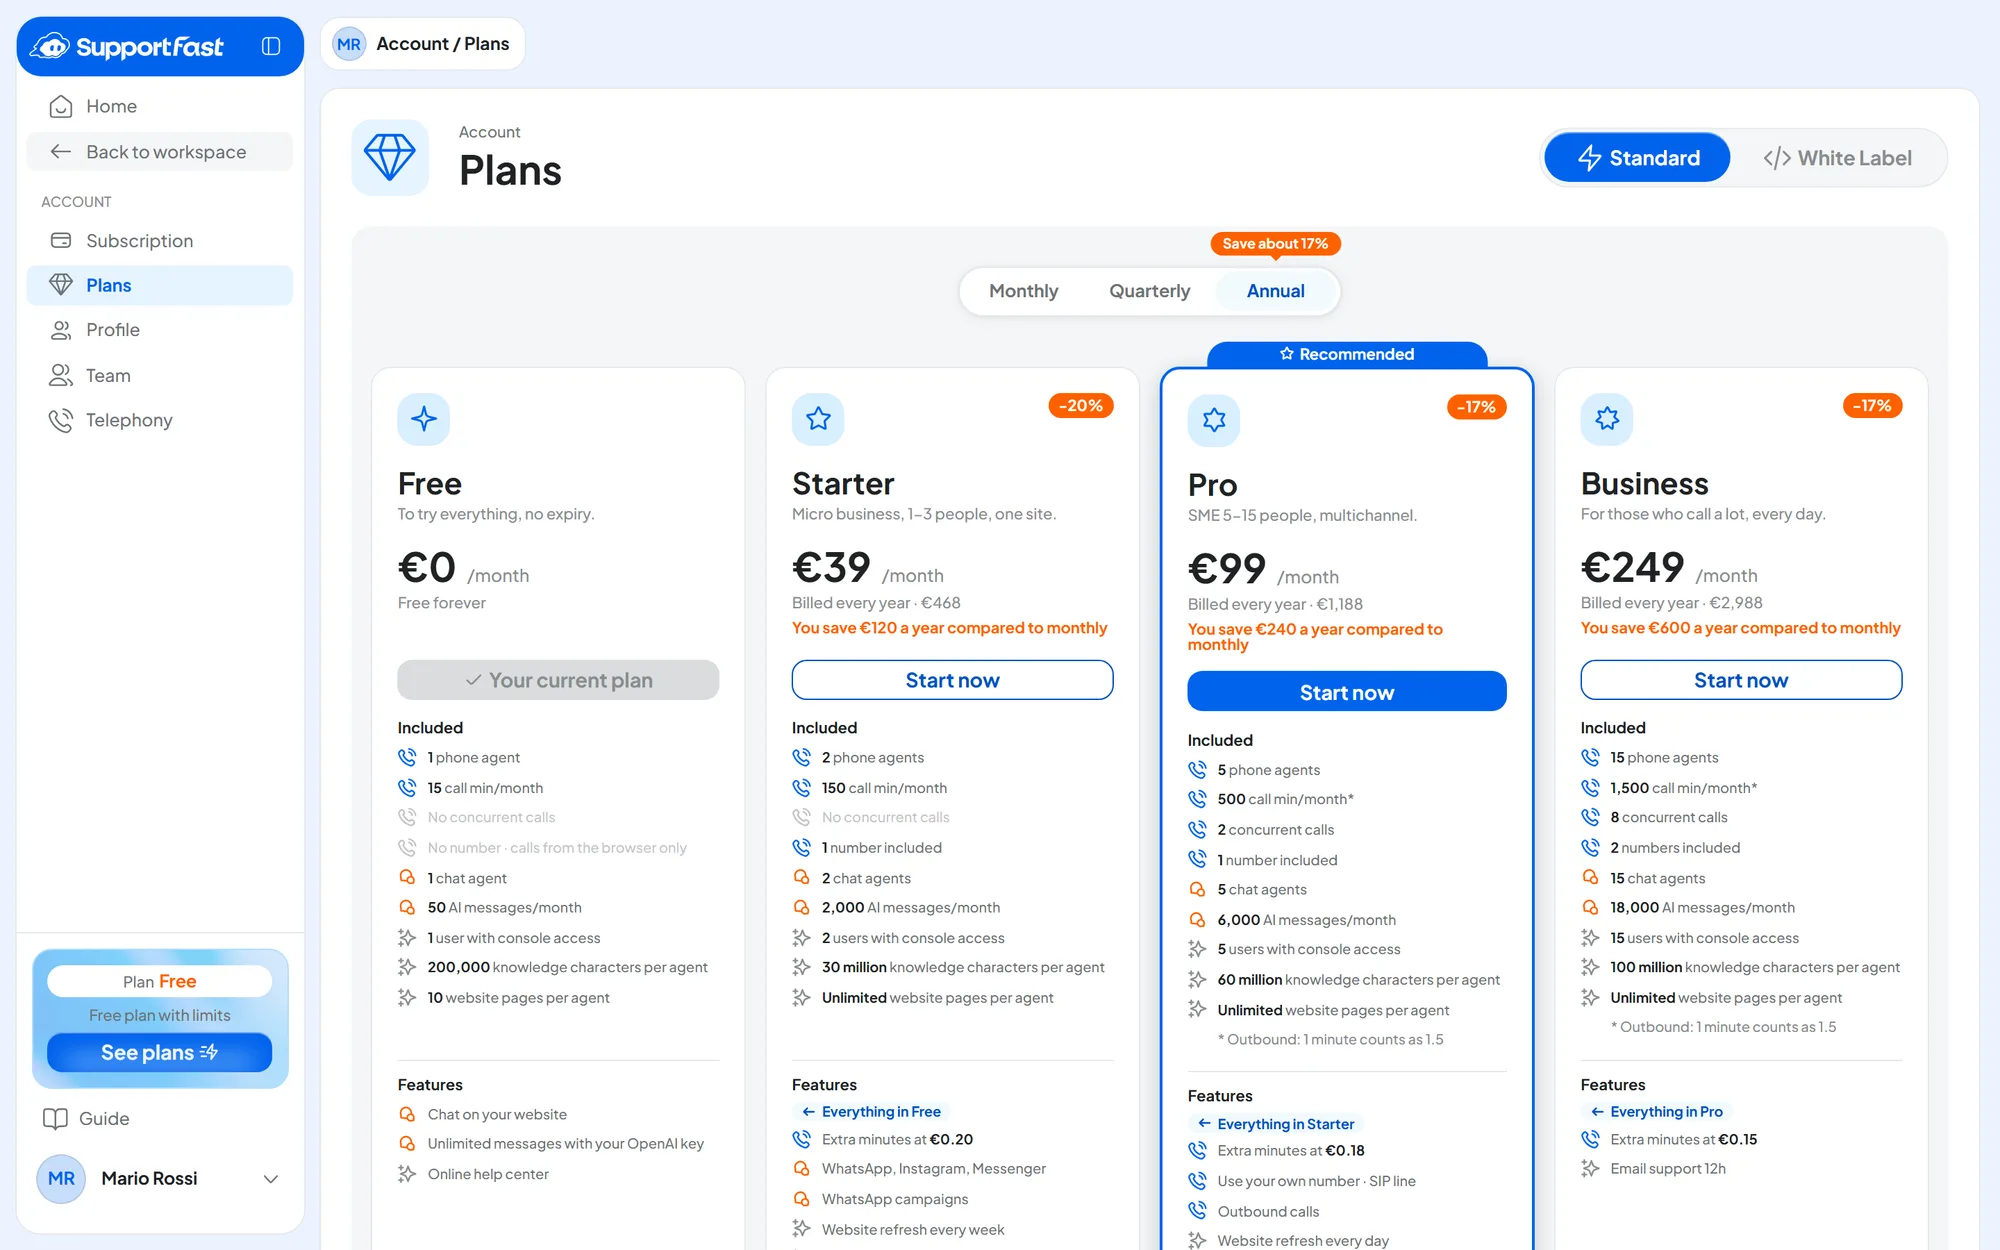This screenshot has height=1250, width=2000.
Task: Expand the Mario Rossi account chevron
Action: [271, 1179]
